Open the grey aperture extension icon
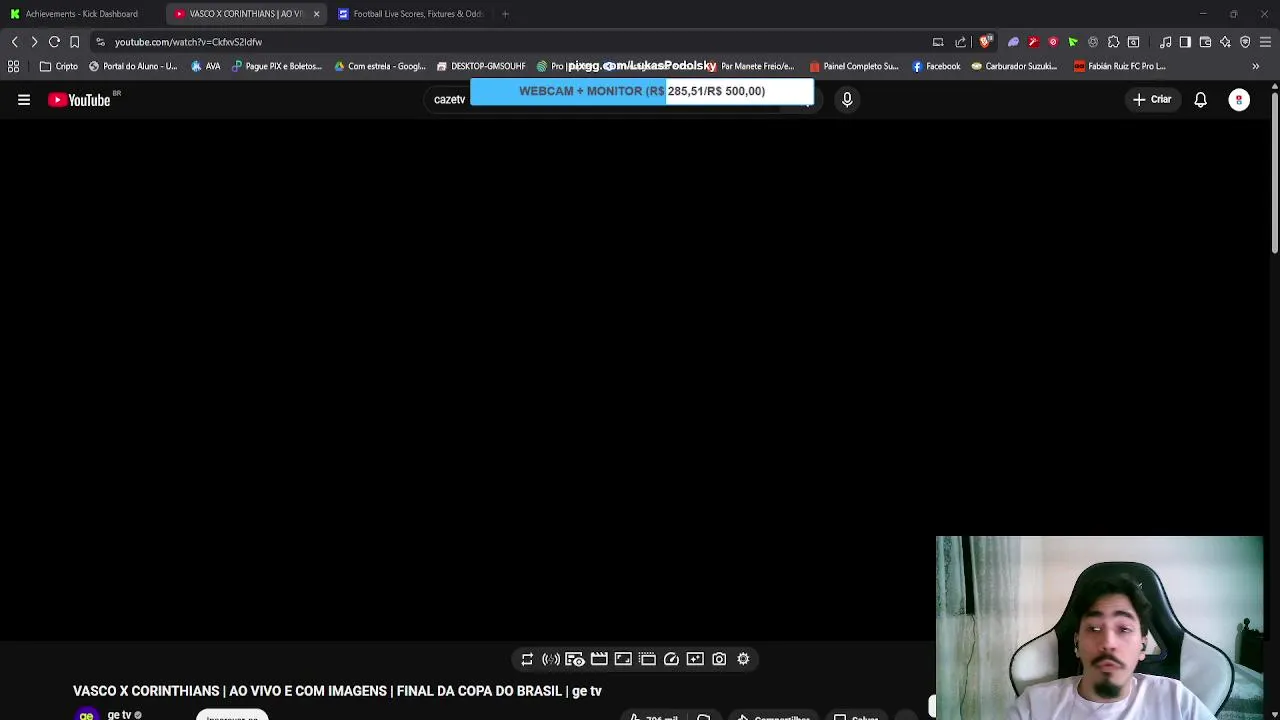1280x720 pixels. tap(1093, 42)
